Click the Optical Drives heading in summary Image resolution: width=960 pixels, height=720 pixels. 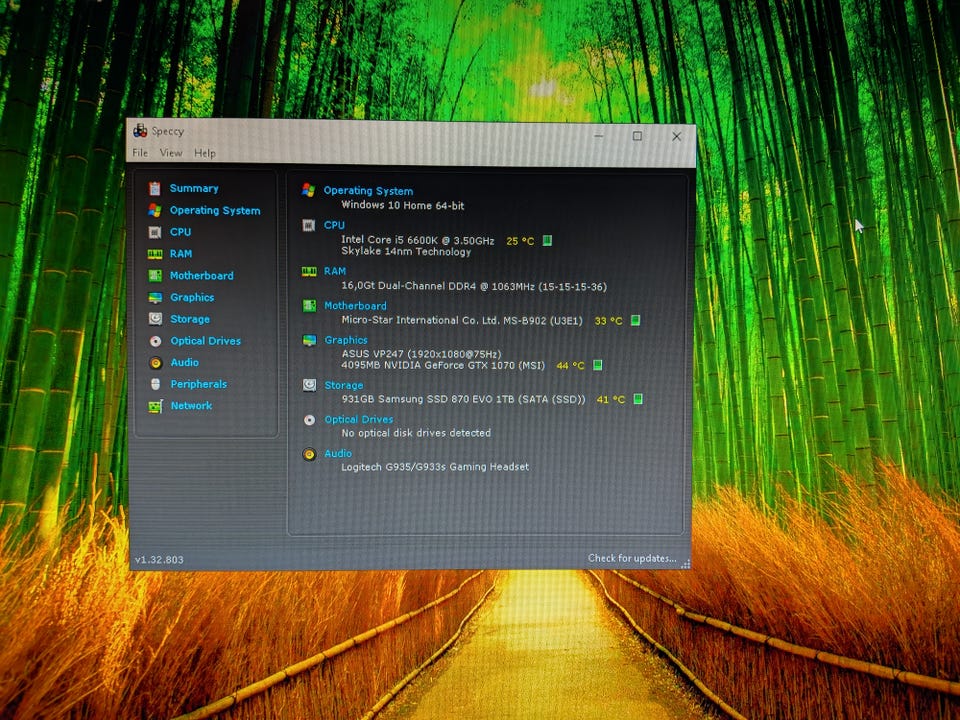click(359, 419)
